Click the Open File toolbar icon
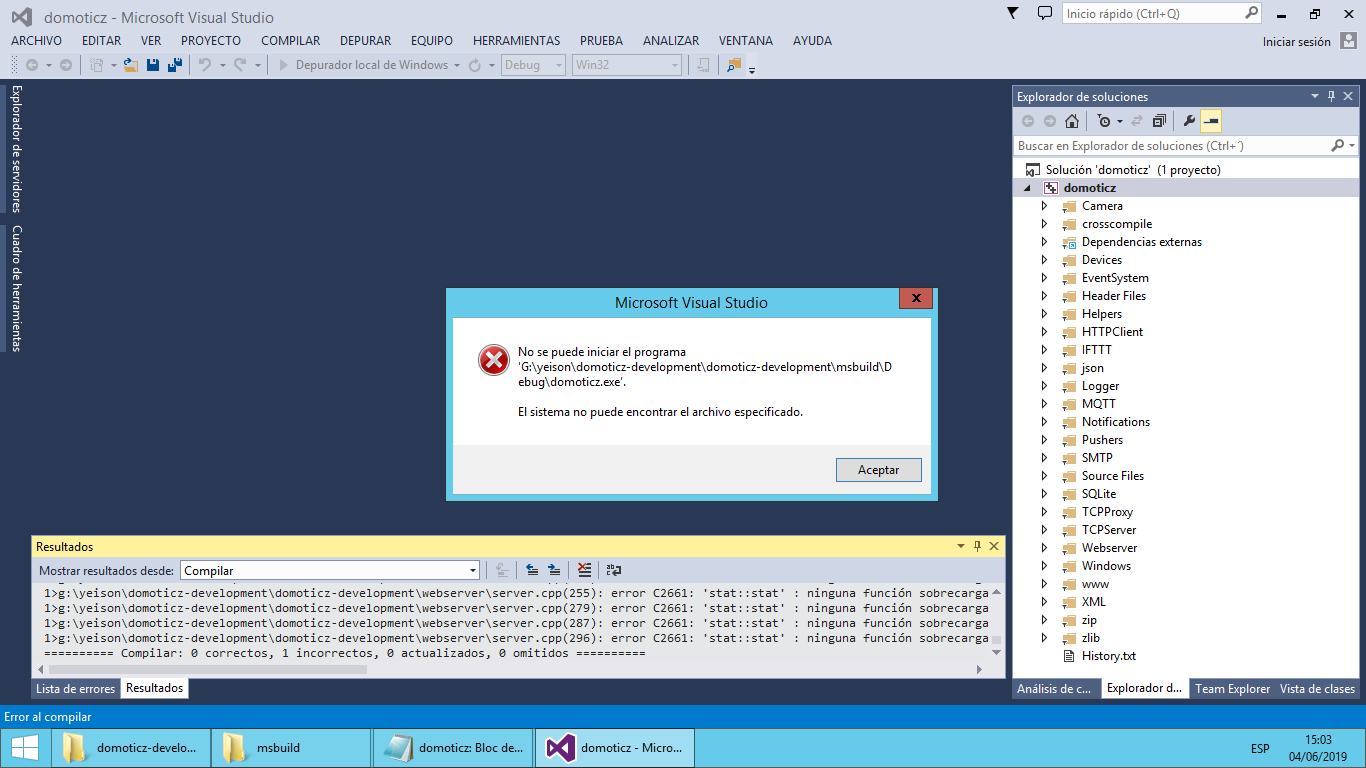Screen dimensions: 1366x768 (x=130, y=65)
